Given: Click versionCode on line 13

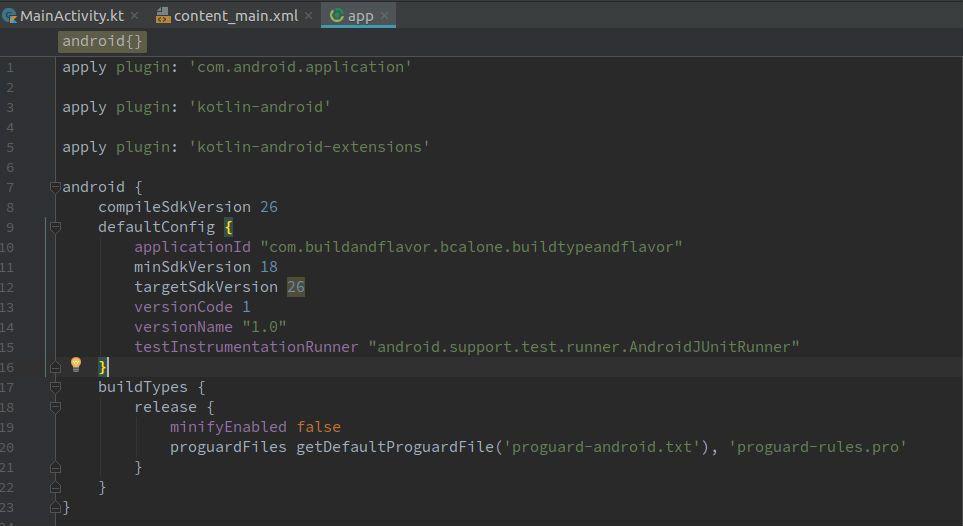Looking at the screenshot, I should click(184, 307).
